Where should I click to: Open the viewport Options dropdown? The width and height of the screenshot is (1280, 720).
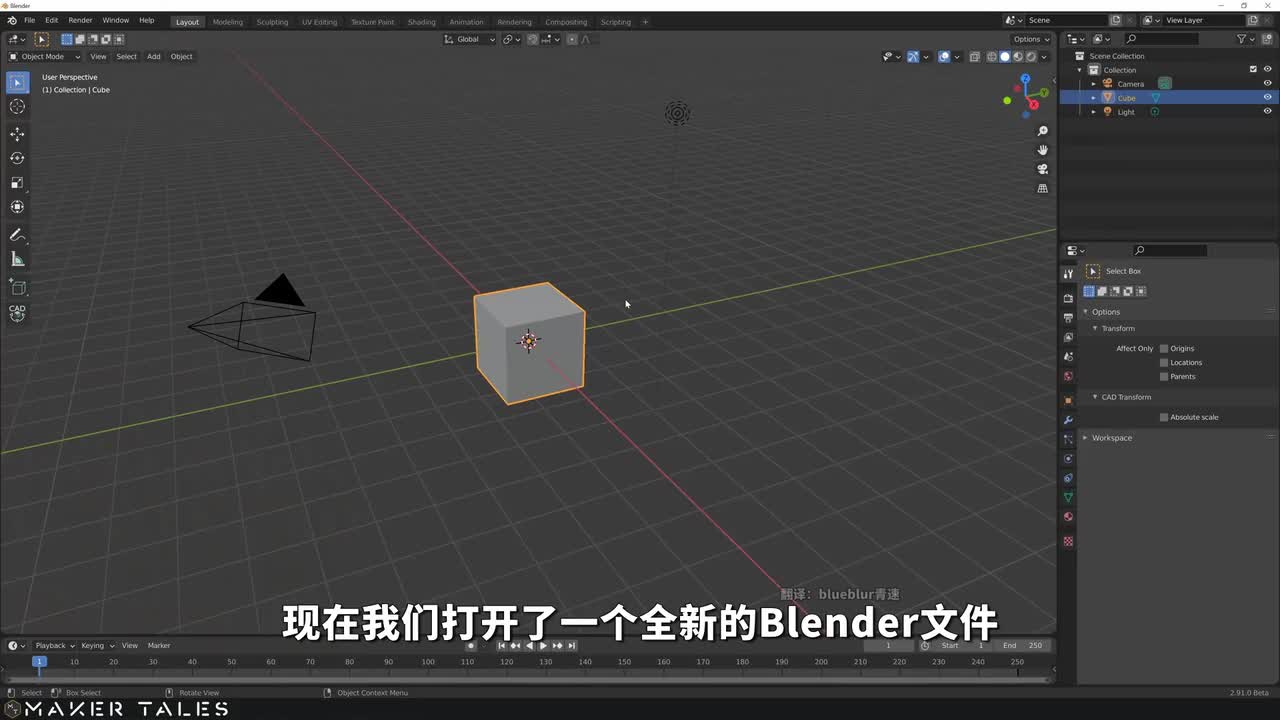click(x=1031, y=39)
